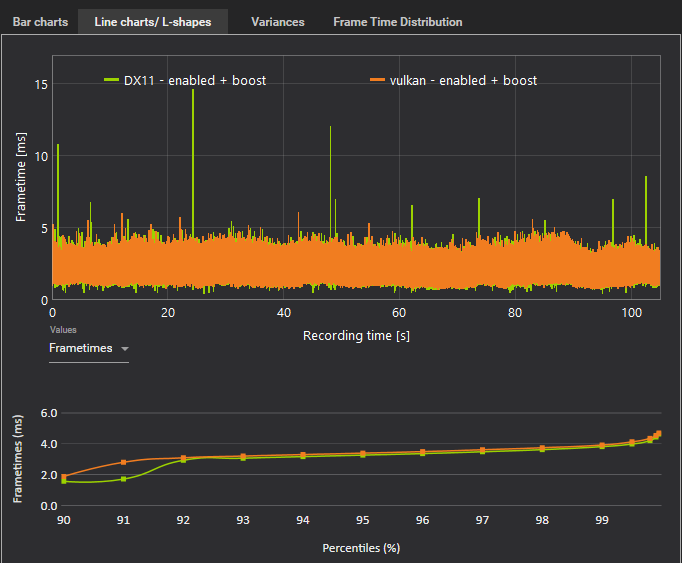This screenshot has width=682, height=563.
Task: Click the vulkan - enabled + boost legend entry
Action: (x=454, y=80)
